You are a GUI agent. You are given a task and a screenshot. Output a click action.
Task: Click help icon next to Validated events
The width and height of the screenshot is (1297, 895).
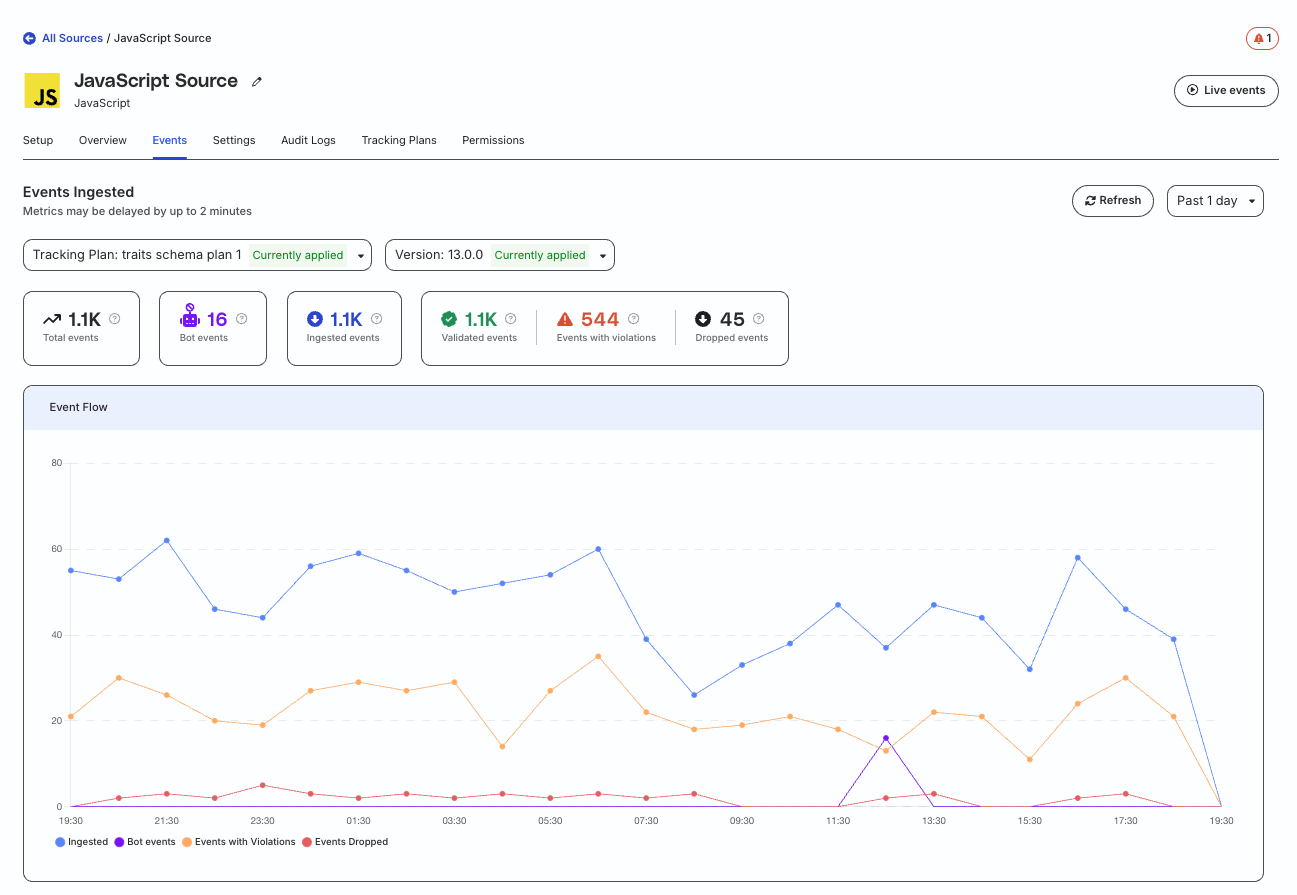511,319
